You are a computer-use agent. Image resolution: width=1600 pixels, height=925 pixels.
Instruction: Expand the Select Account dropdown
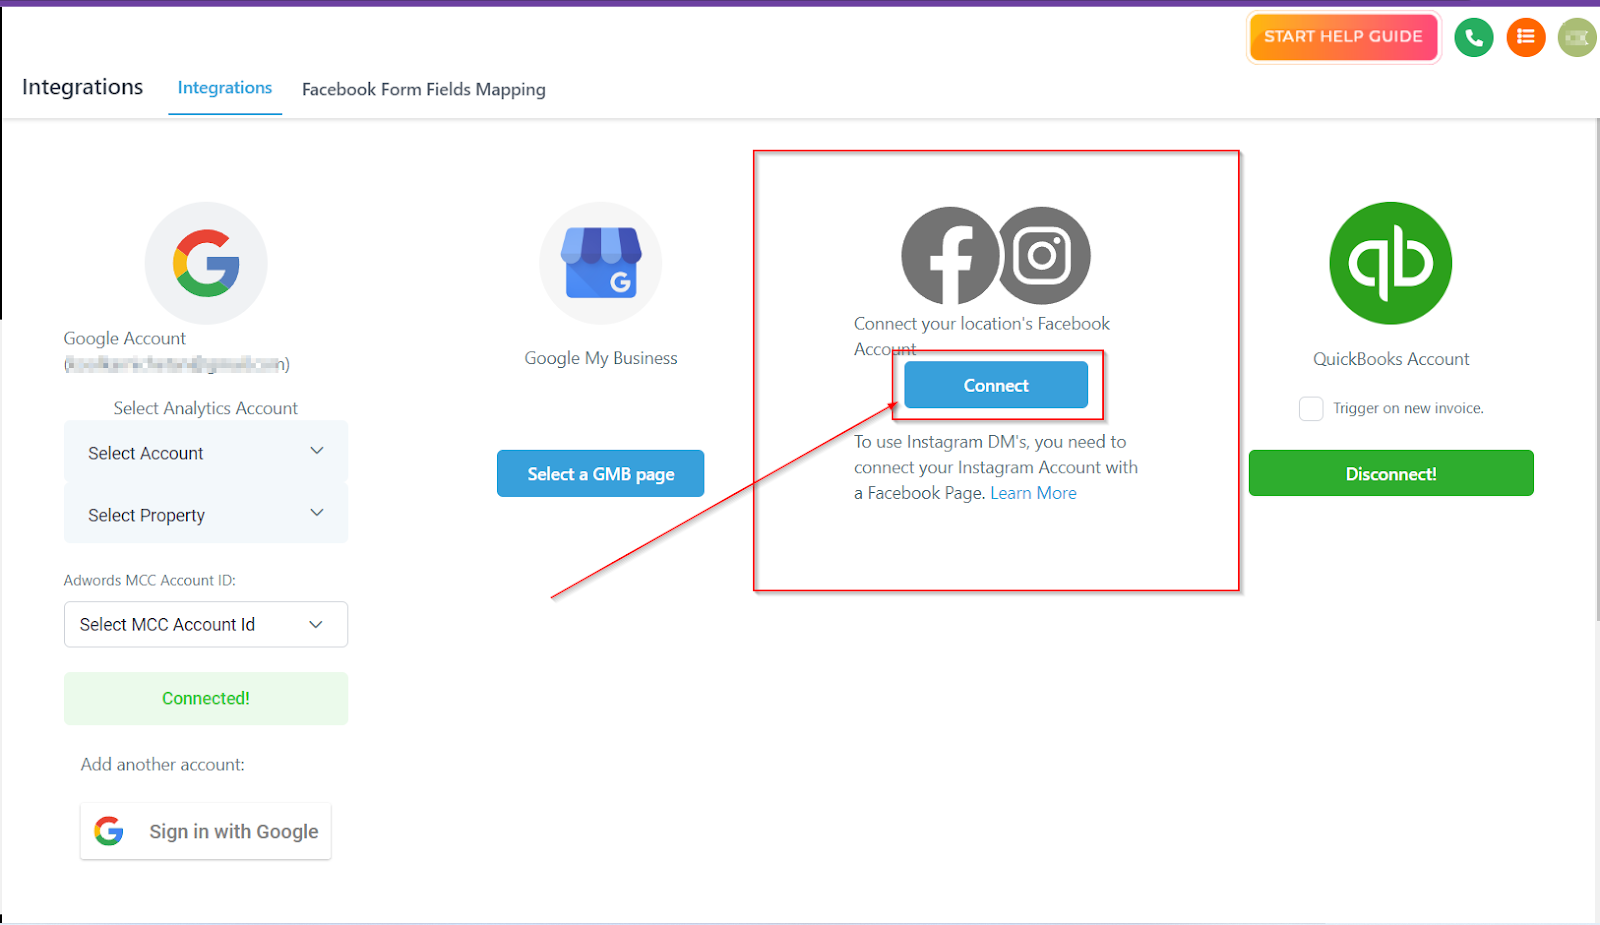click(206, 452)
